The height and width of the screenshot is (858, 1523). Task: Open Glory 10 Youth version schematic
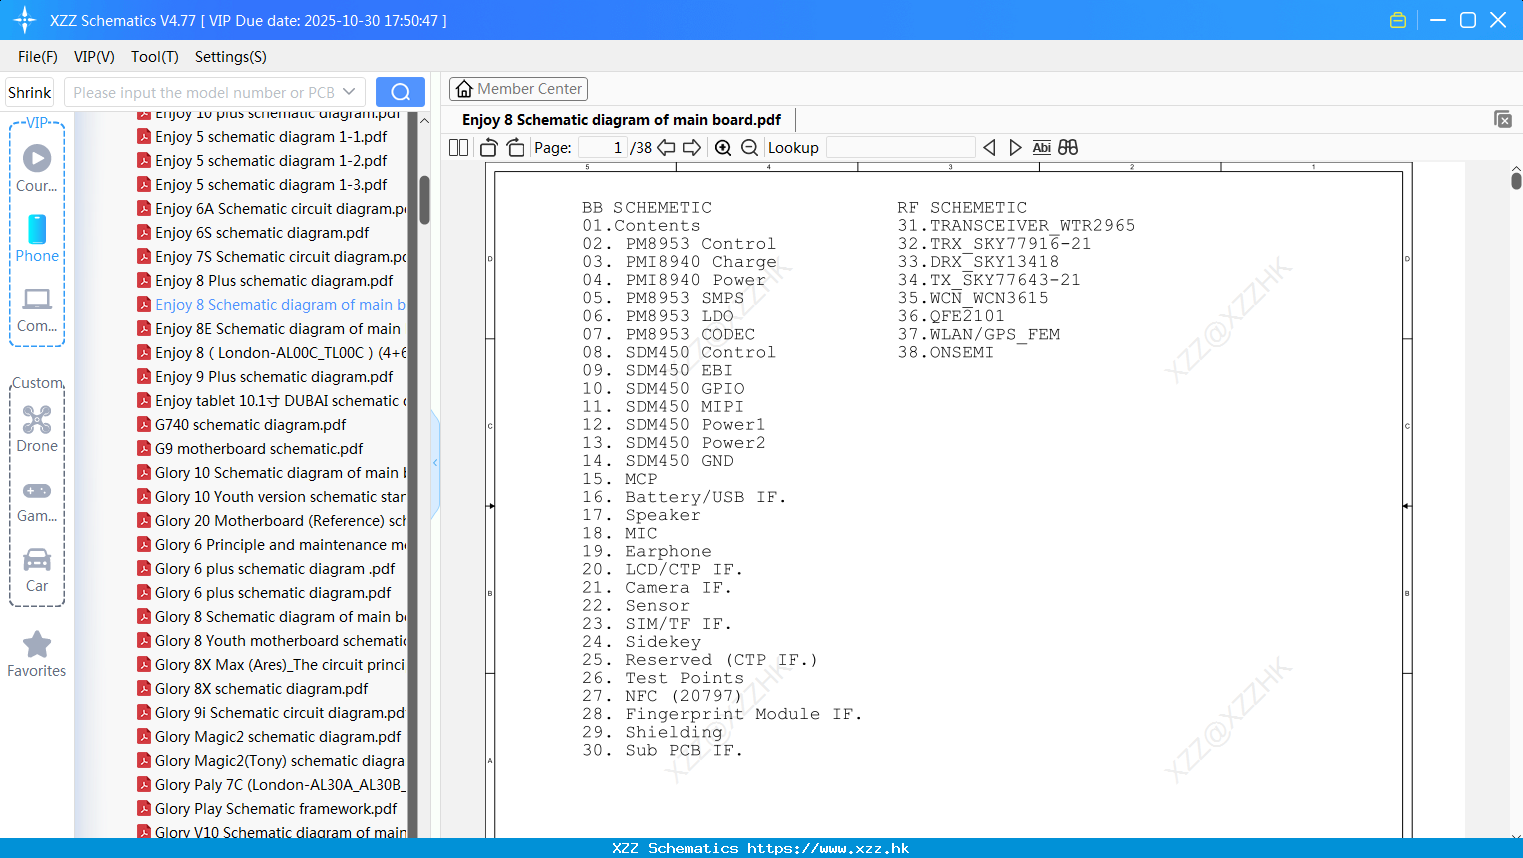(x=272, y=497)
